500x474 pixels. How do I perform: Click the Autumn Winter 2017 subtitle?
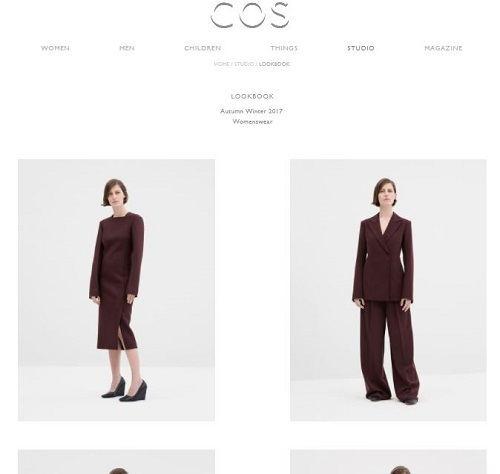pos(252,111)
